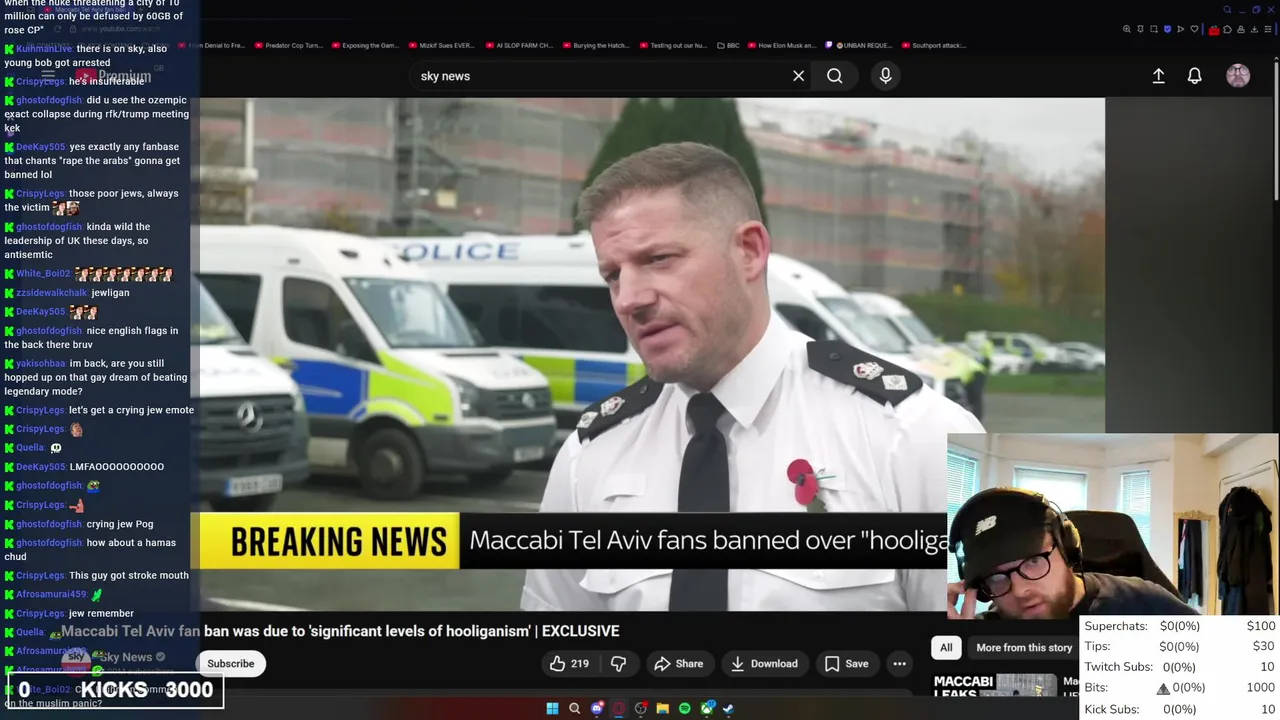Open the 'Testing out our hu...' bookmark
Screen dimensions: 1280x720
tap(674, 45)
